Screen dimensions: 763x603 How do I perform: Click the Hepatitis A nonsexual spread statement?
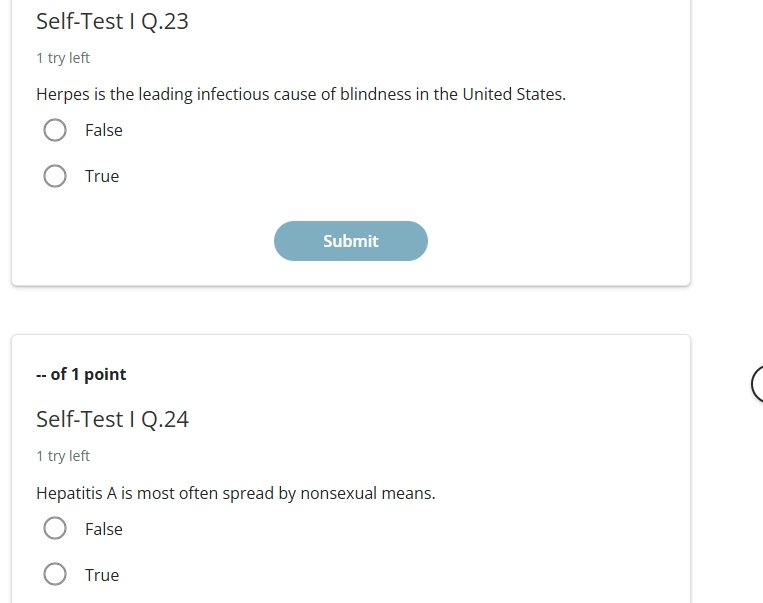pos(236,493)
